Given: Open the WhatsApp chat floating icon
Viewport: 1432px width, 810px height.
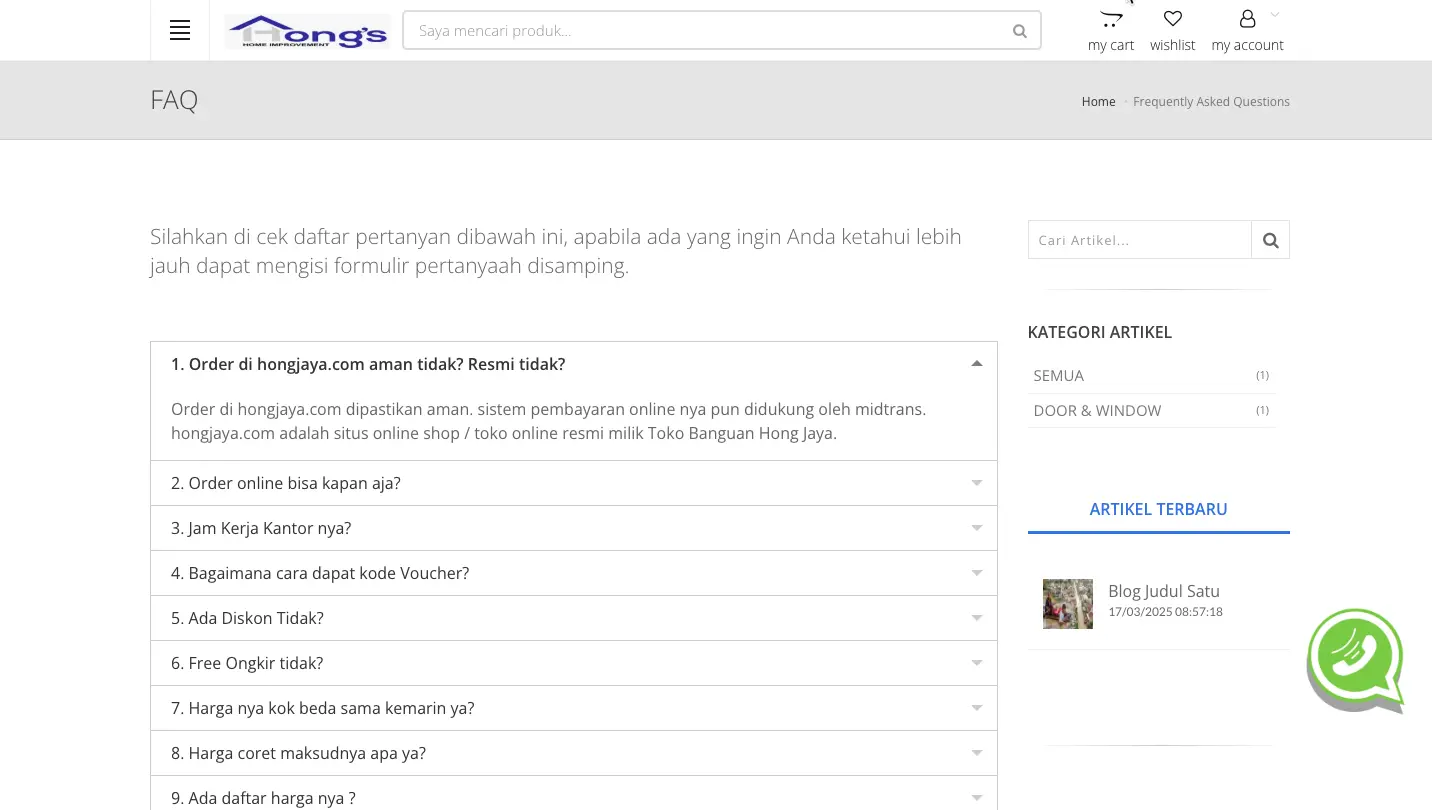Looking at the screenshot, I should tap(1355, 660).
